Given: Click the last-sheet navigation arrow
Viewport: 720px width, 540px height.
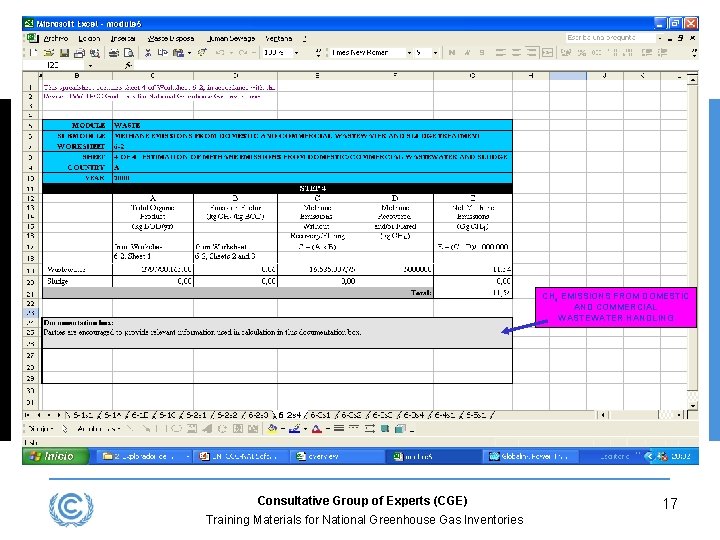Looking at the screenshot, I should tap(59, 415).
